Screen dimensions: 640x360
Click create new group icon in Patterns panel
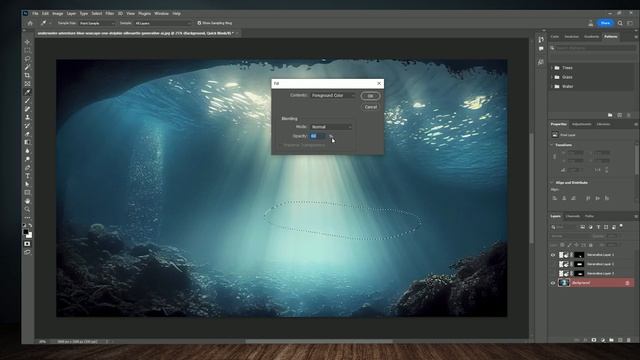[610, 116]
